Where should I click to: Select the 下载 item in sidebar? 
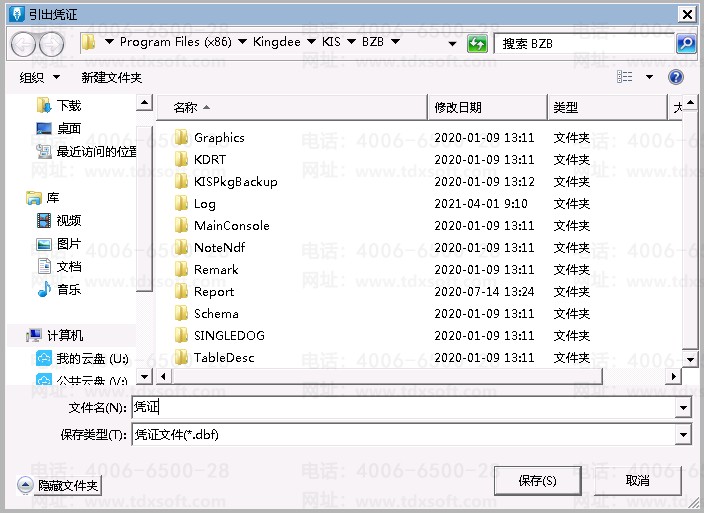pos(68,105)
